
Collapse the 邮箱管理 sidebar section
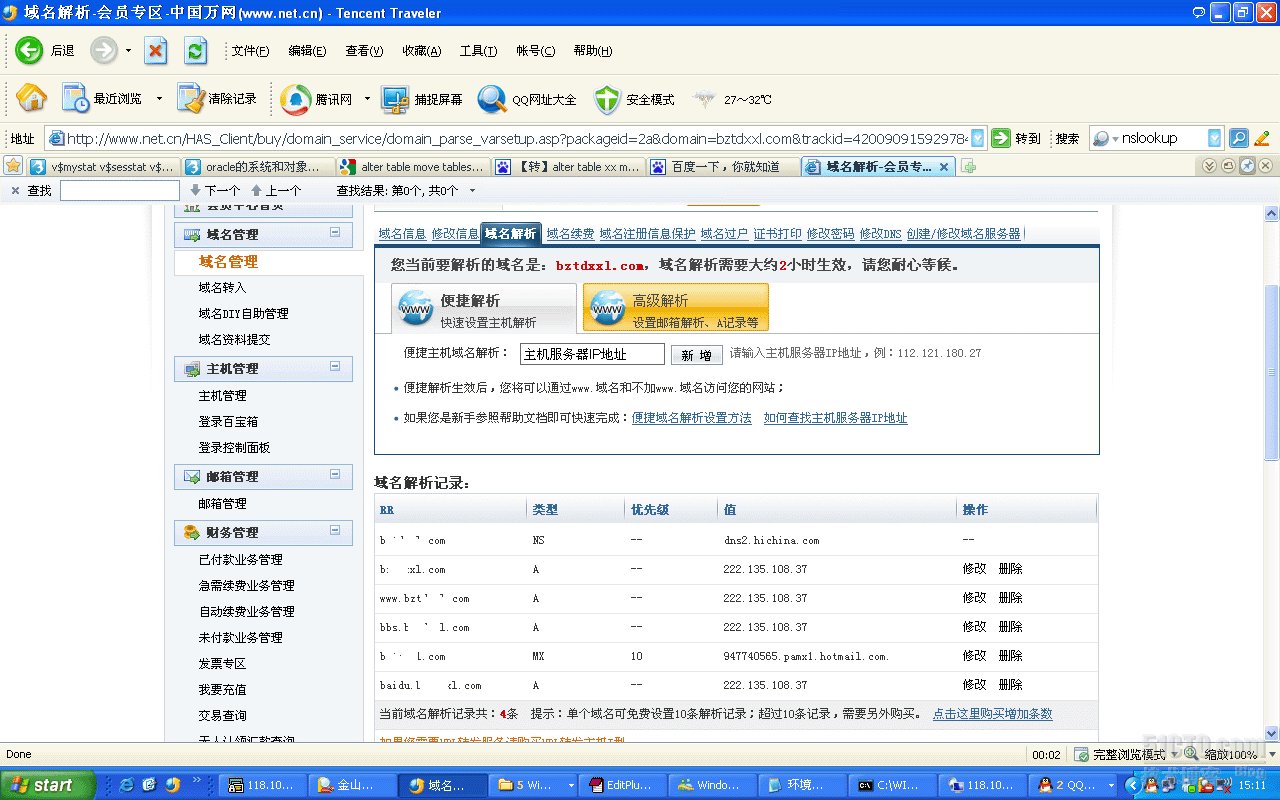[335, 475]
